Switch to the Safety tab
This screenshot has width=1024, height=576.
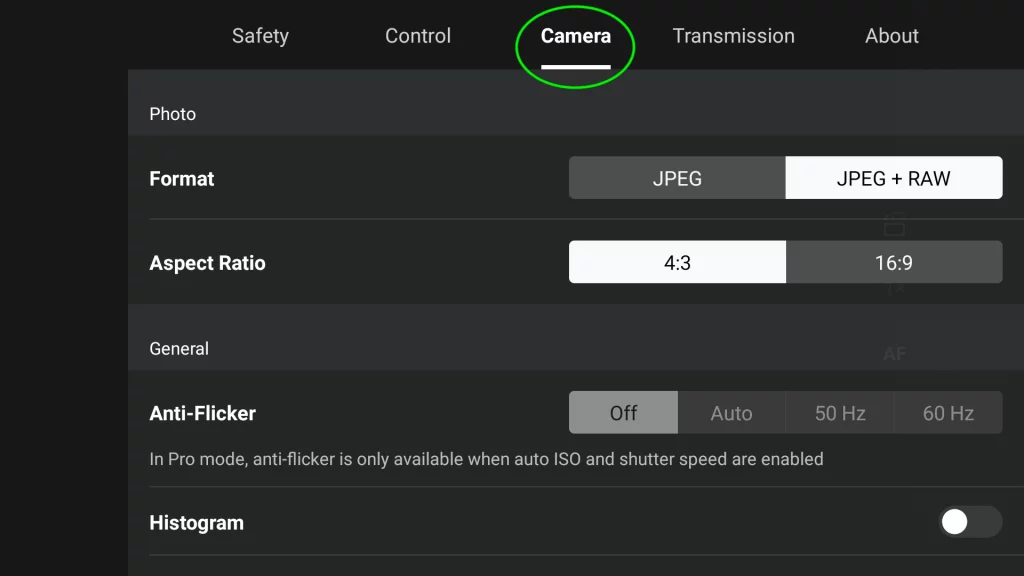click(260, 36)
